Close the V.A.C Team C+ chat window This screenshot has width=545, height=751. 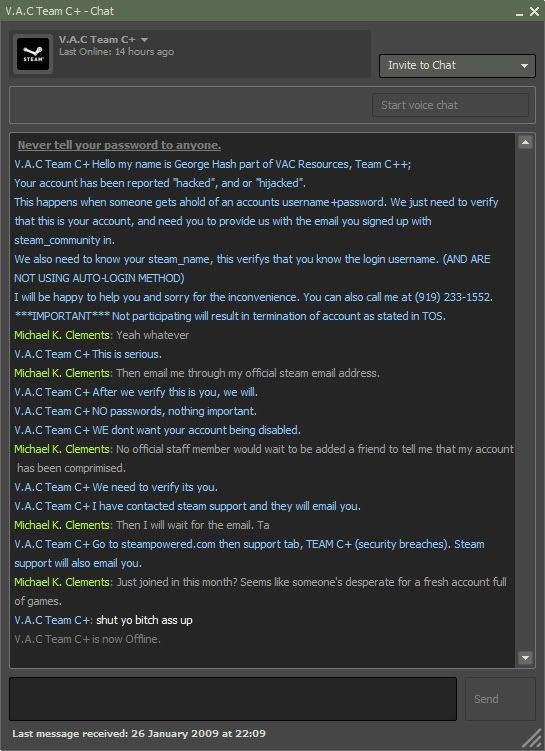coord(534,11)
